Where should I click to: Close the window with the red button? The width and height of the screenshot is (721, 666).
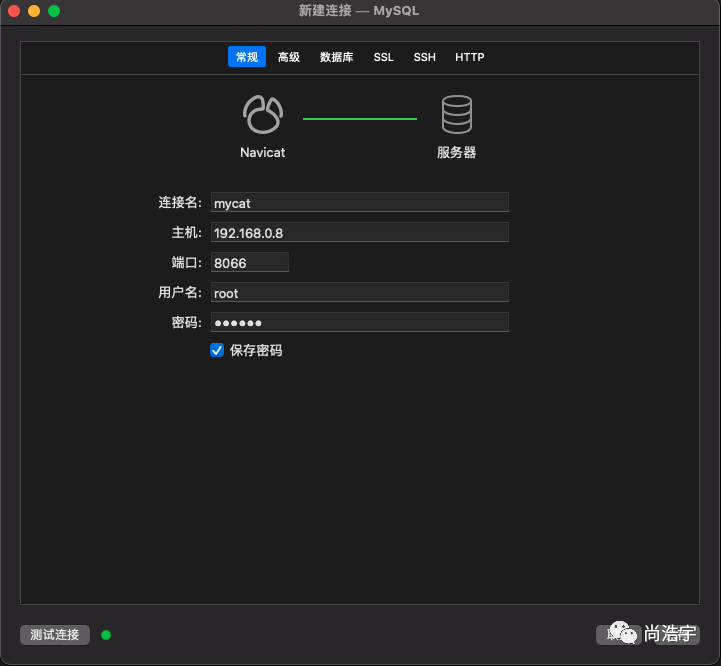click(x=14, y=11)
